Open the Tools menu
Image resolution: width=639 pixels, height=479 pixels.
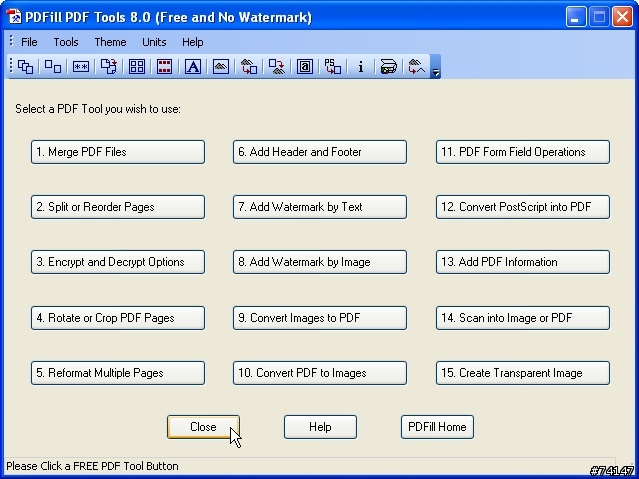[x=66, y=42]
